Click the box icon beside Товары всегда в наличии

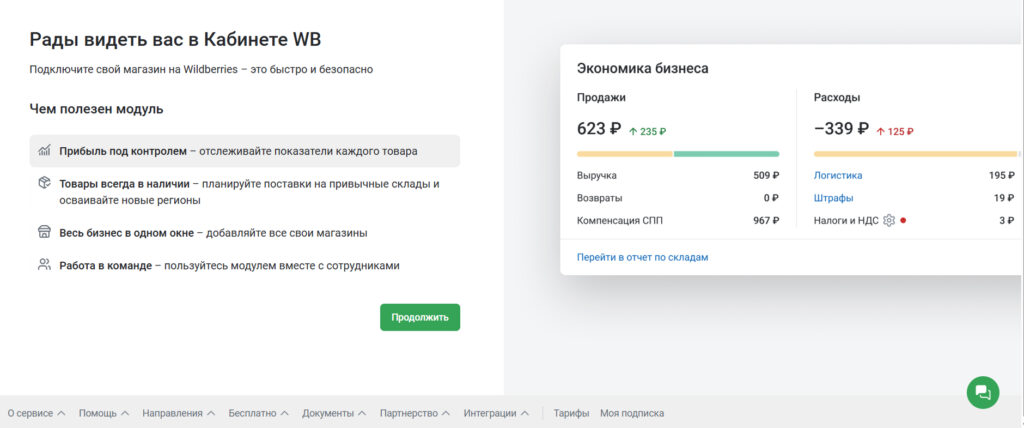[44, 184]
